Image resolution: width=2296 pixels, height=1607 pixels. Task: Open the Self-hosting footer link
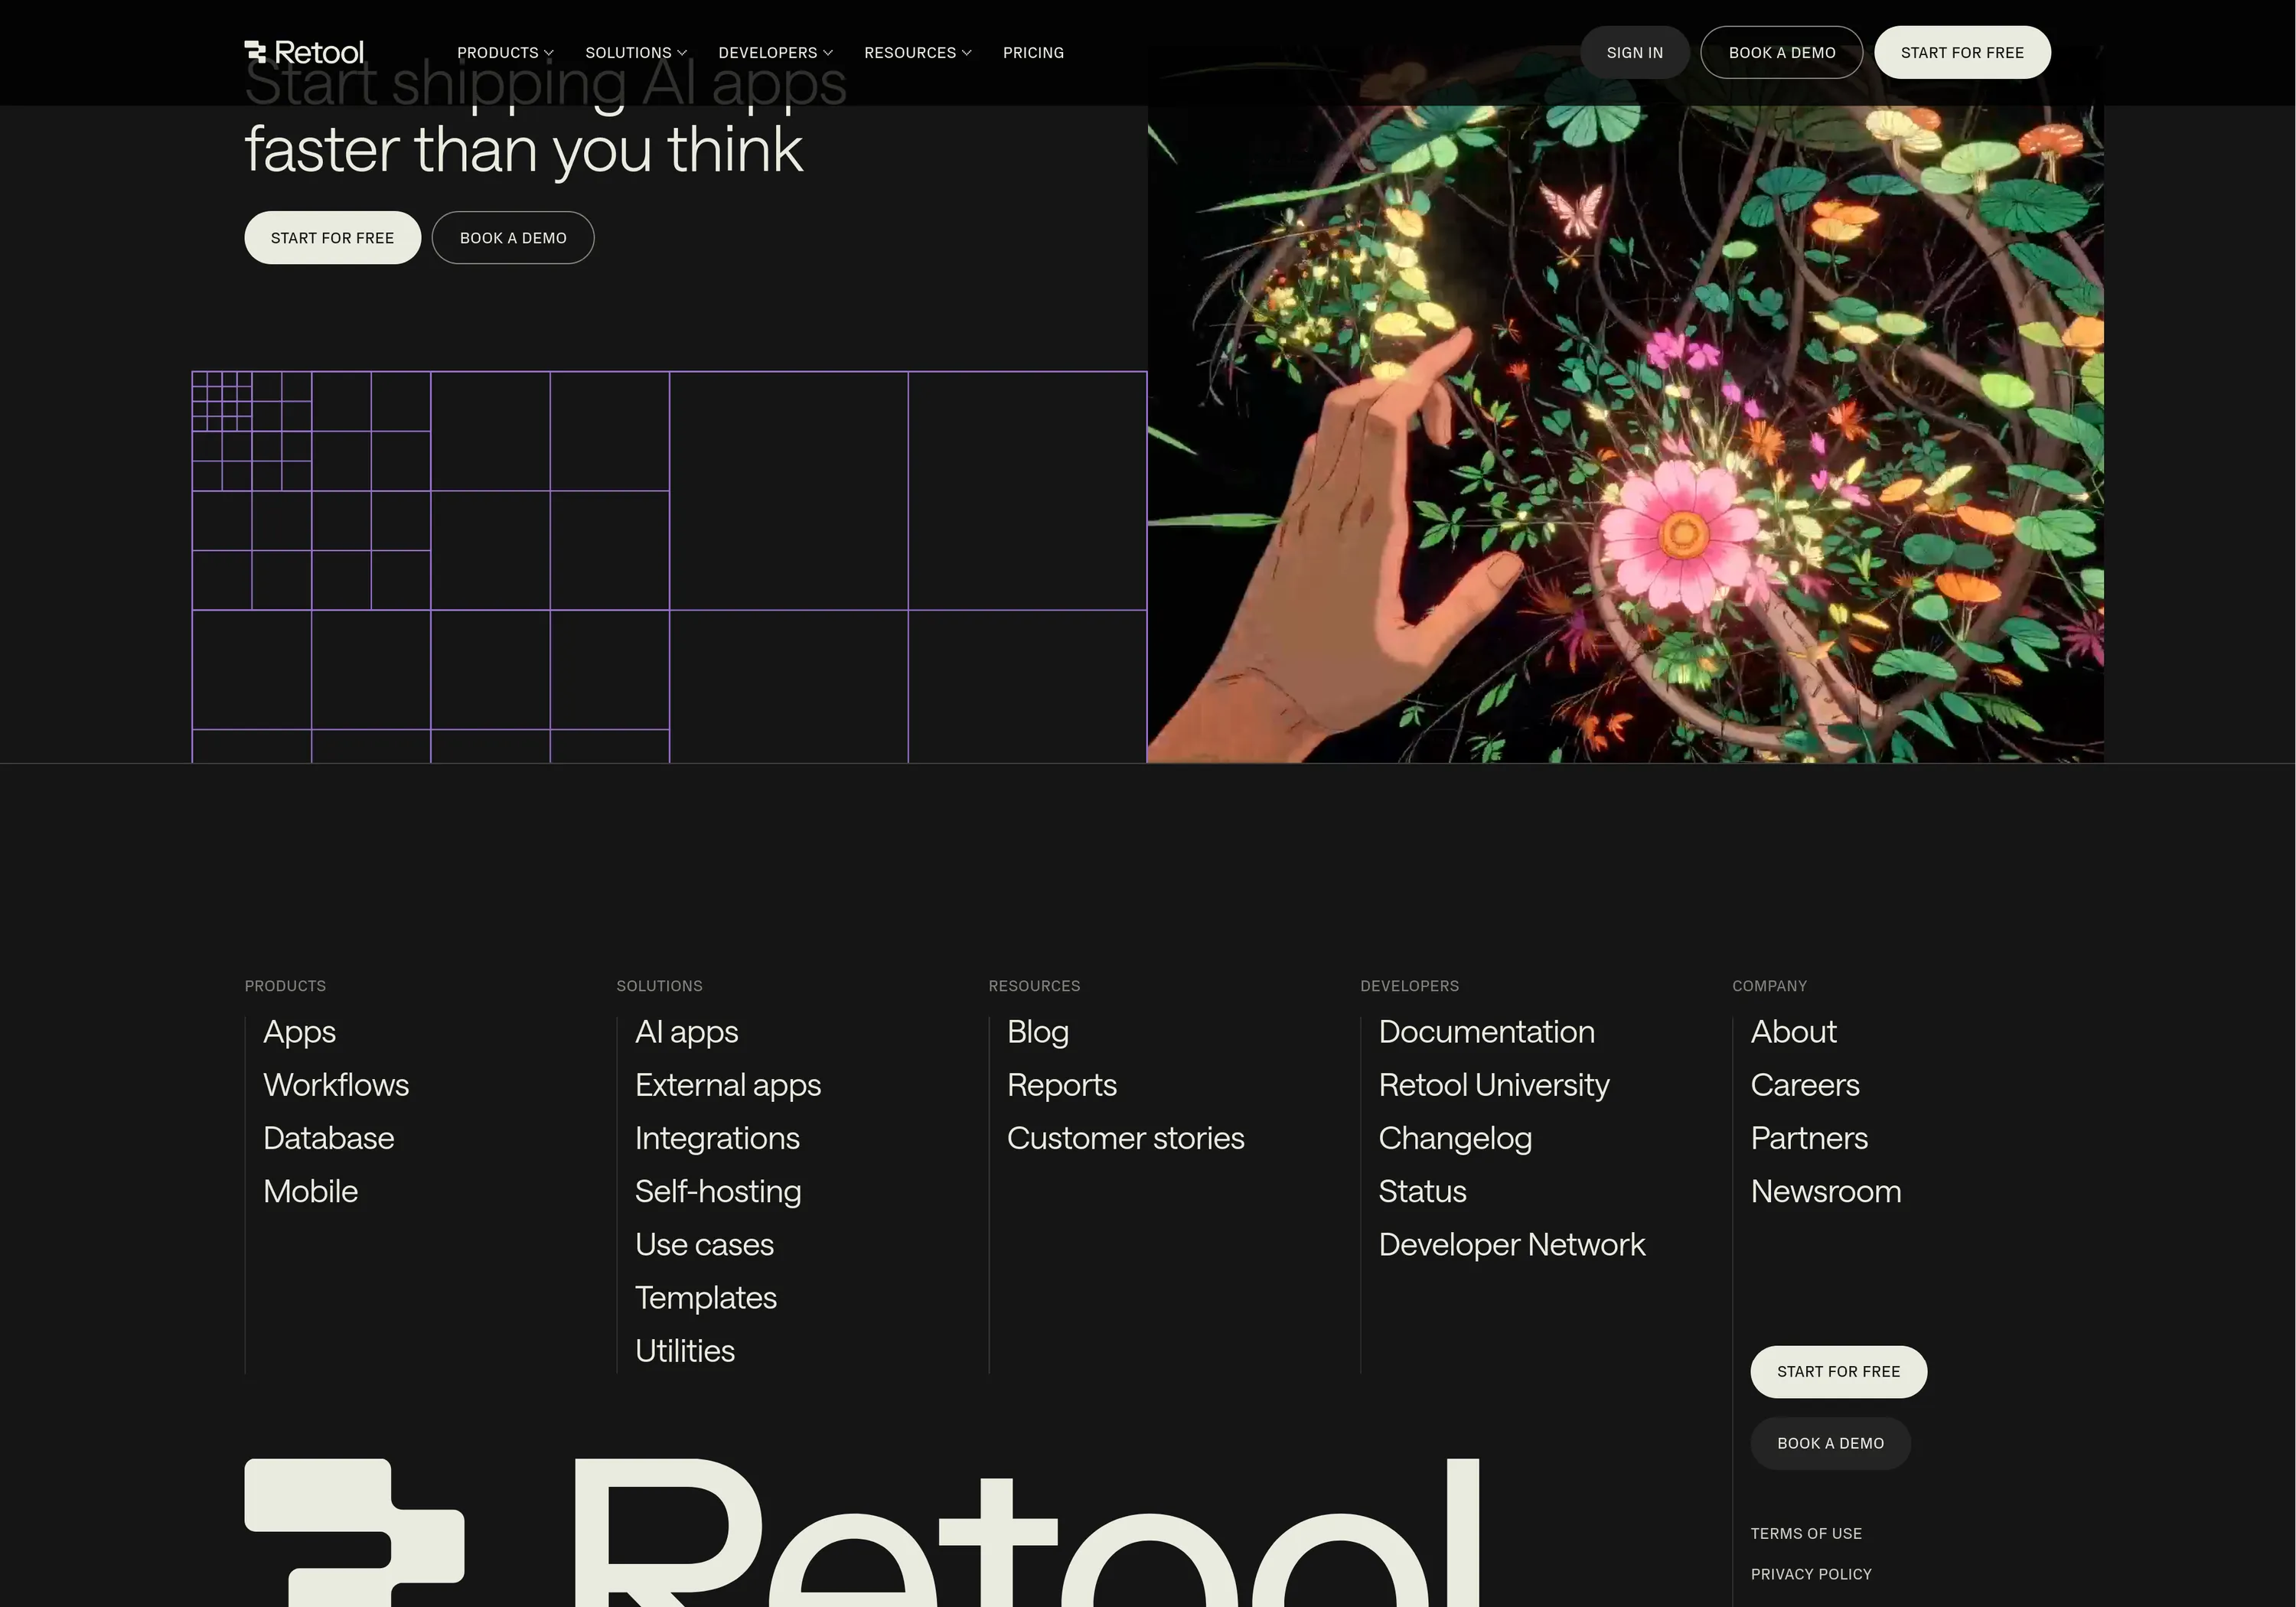point(718,1191)
